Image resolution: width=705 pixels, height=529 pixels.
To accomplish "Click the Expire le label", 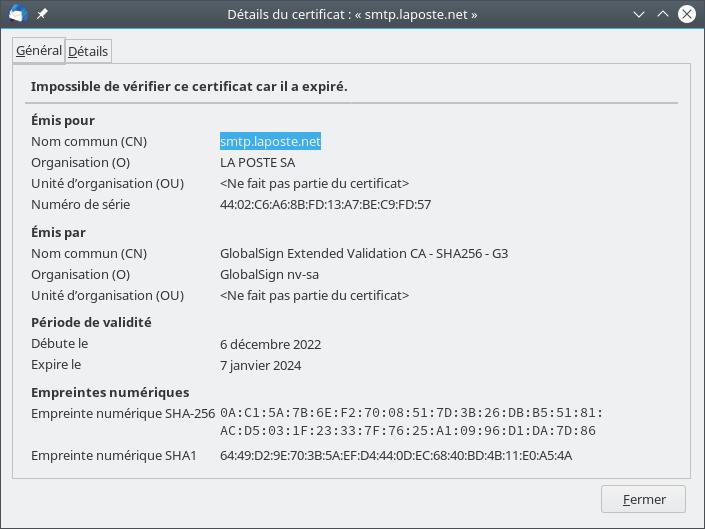I will (x=56, y=365).
